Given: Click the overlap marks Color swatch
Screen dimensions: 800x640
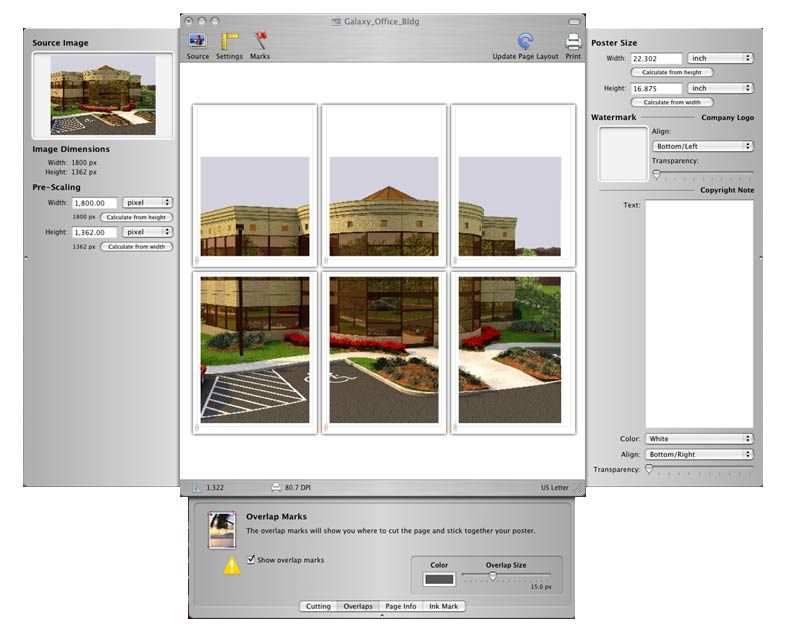Looking at the screenshot, I should click(439, 579).
